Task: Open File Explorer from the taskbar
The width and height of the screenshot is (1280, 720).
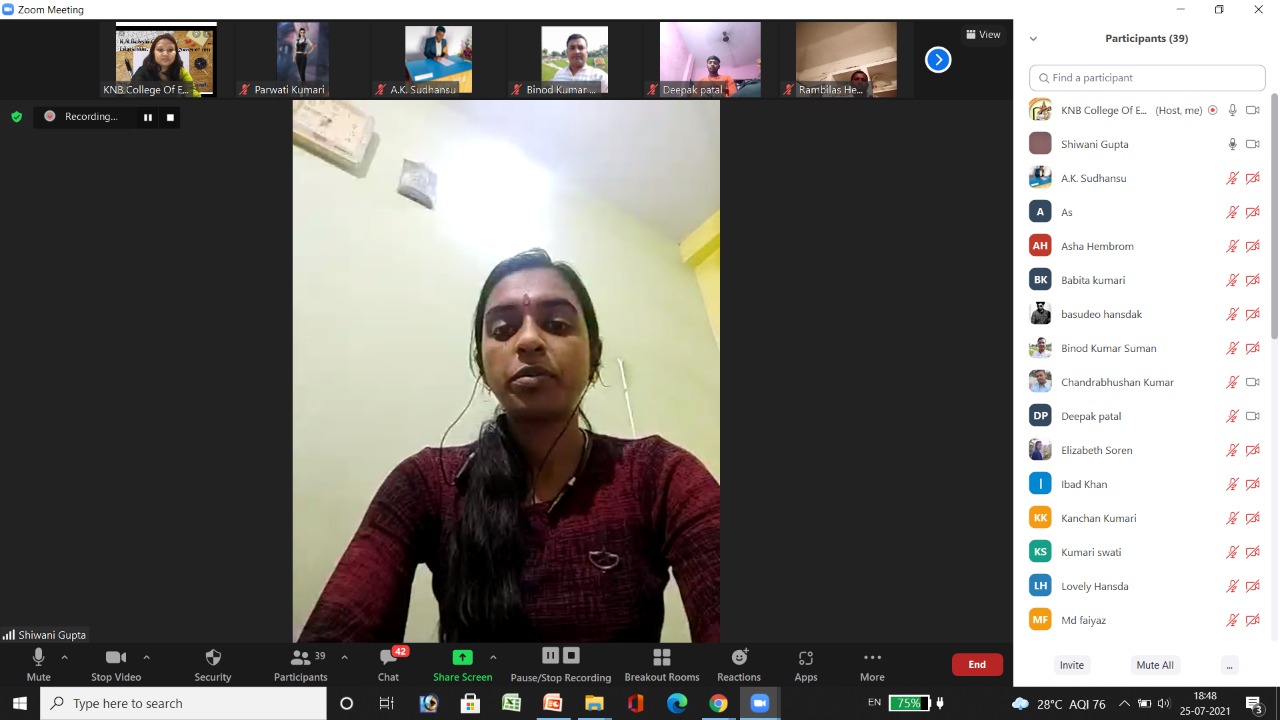Action: point(594,703)
